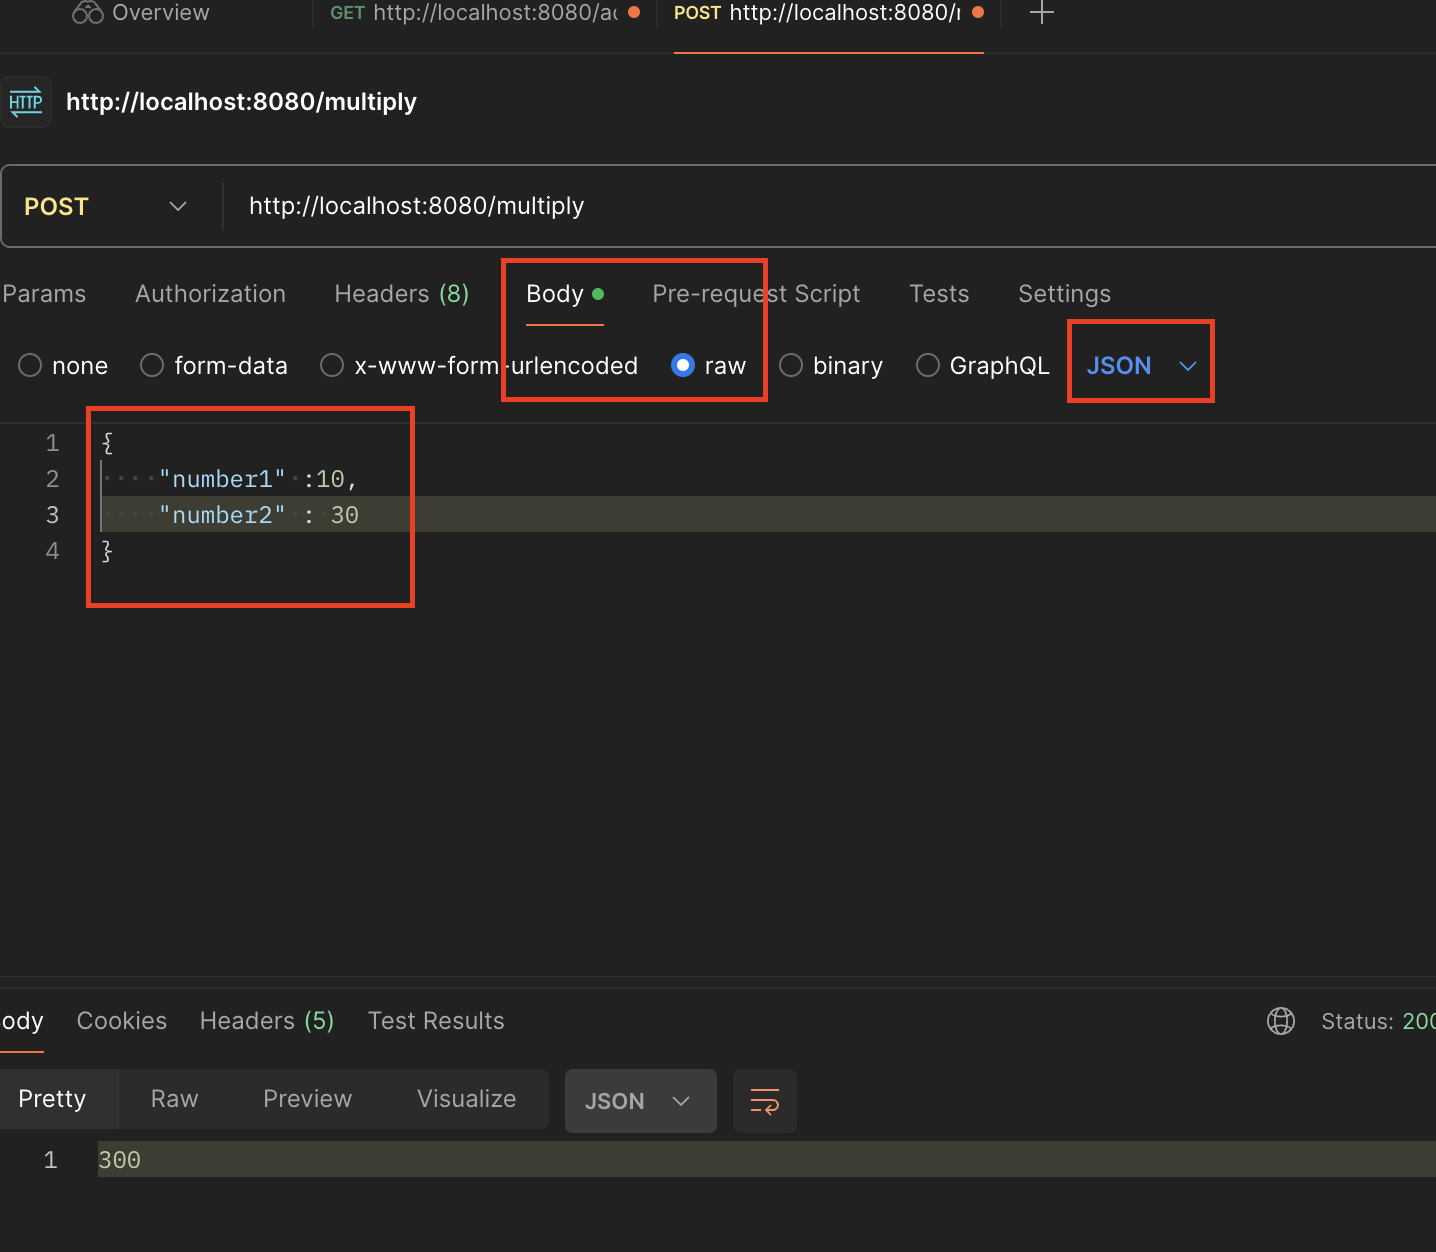Click the Status: 200 label
The height and width of the screenshot is (1252, 1436).
click(x=1378, y=1021)
